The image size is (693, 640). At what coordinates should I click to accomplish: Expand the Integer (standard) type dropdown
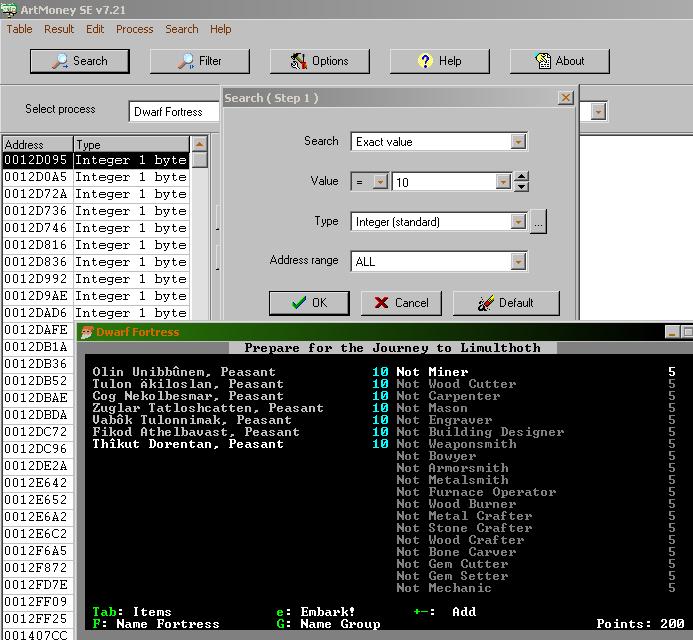tap(518, 221)
